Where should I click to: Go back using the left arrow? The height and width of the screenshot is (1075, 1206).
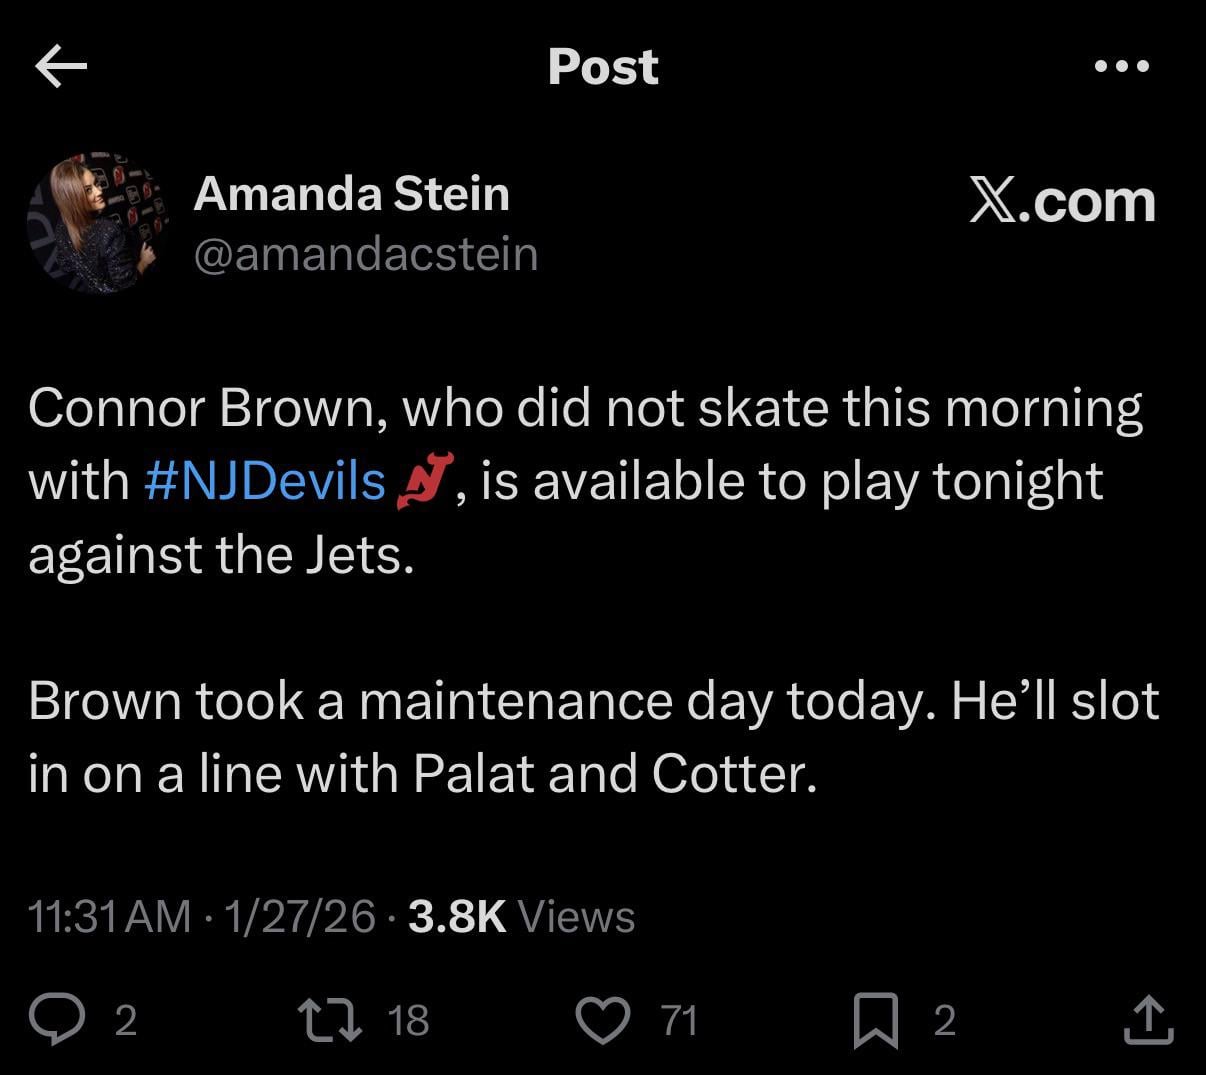[61, 67]
